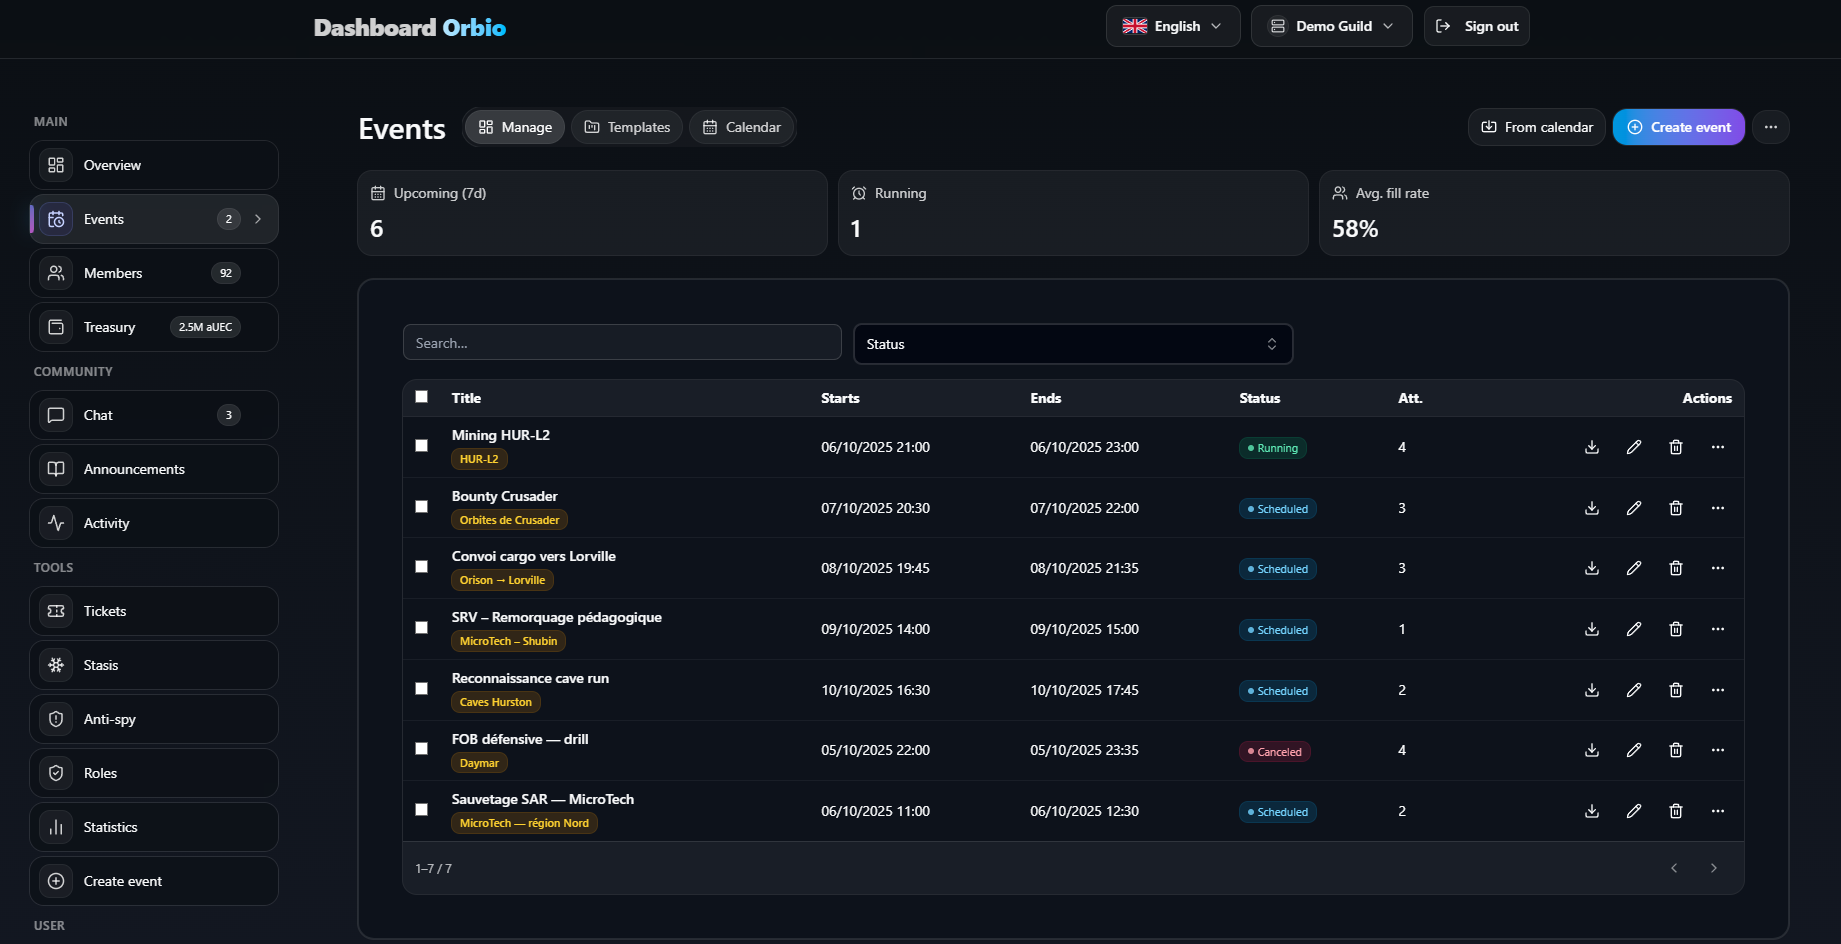Open the Status filter dropdown
Viewport: 1841px width, 944px height.
point(1072,344)
